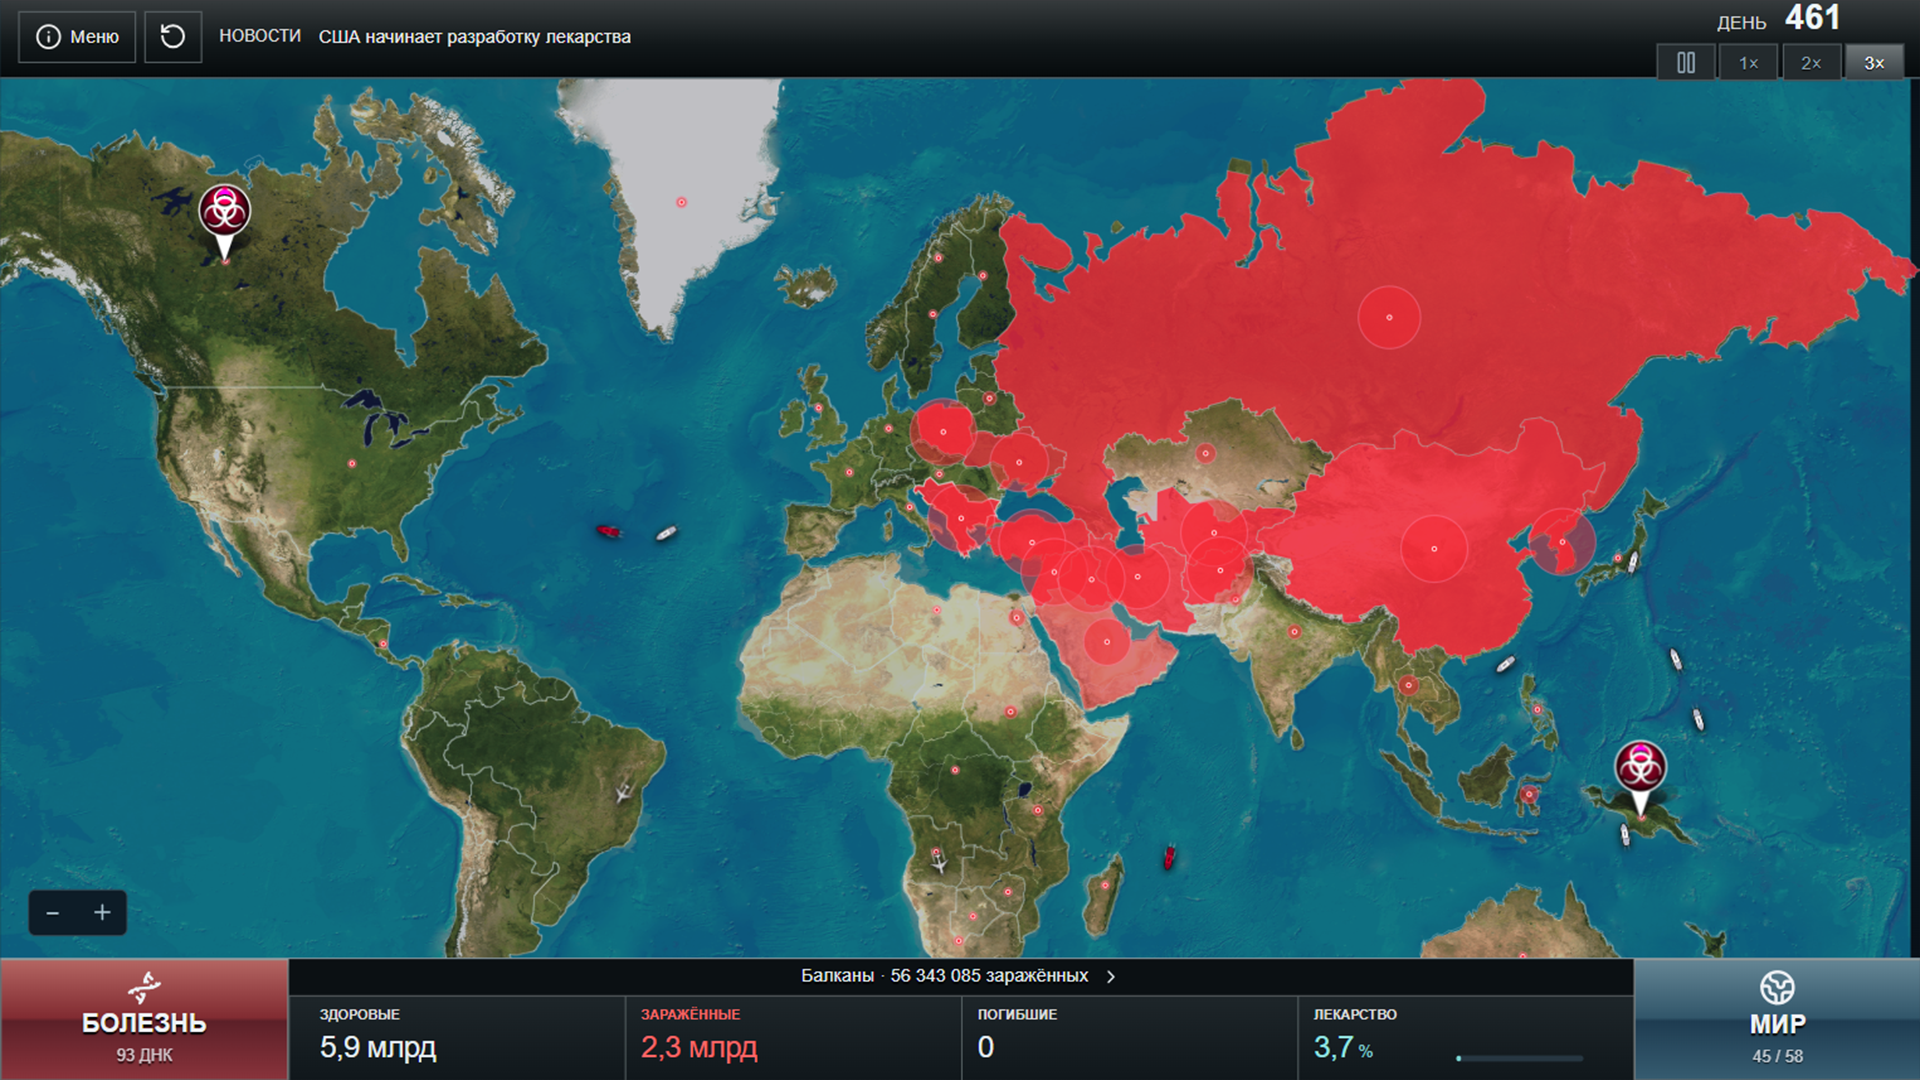Click the news headline США начинает разработку лекарства
The height and width of the screenshot is (1080, 1920).
(x=475, y=37)
